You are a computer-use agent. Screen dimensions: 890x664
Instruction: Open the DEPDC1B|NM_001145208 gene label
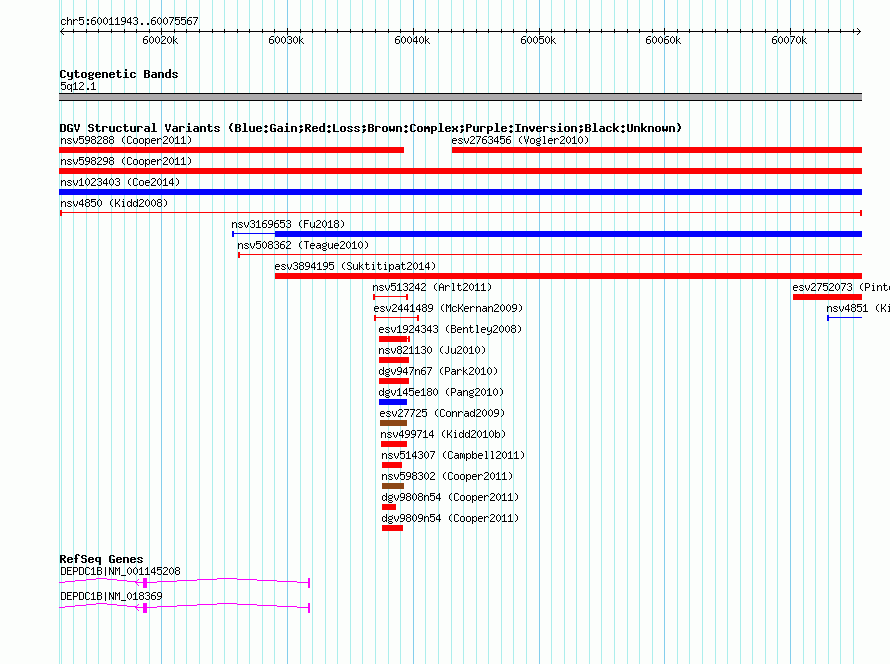tap(120, 571)
